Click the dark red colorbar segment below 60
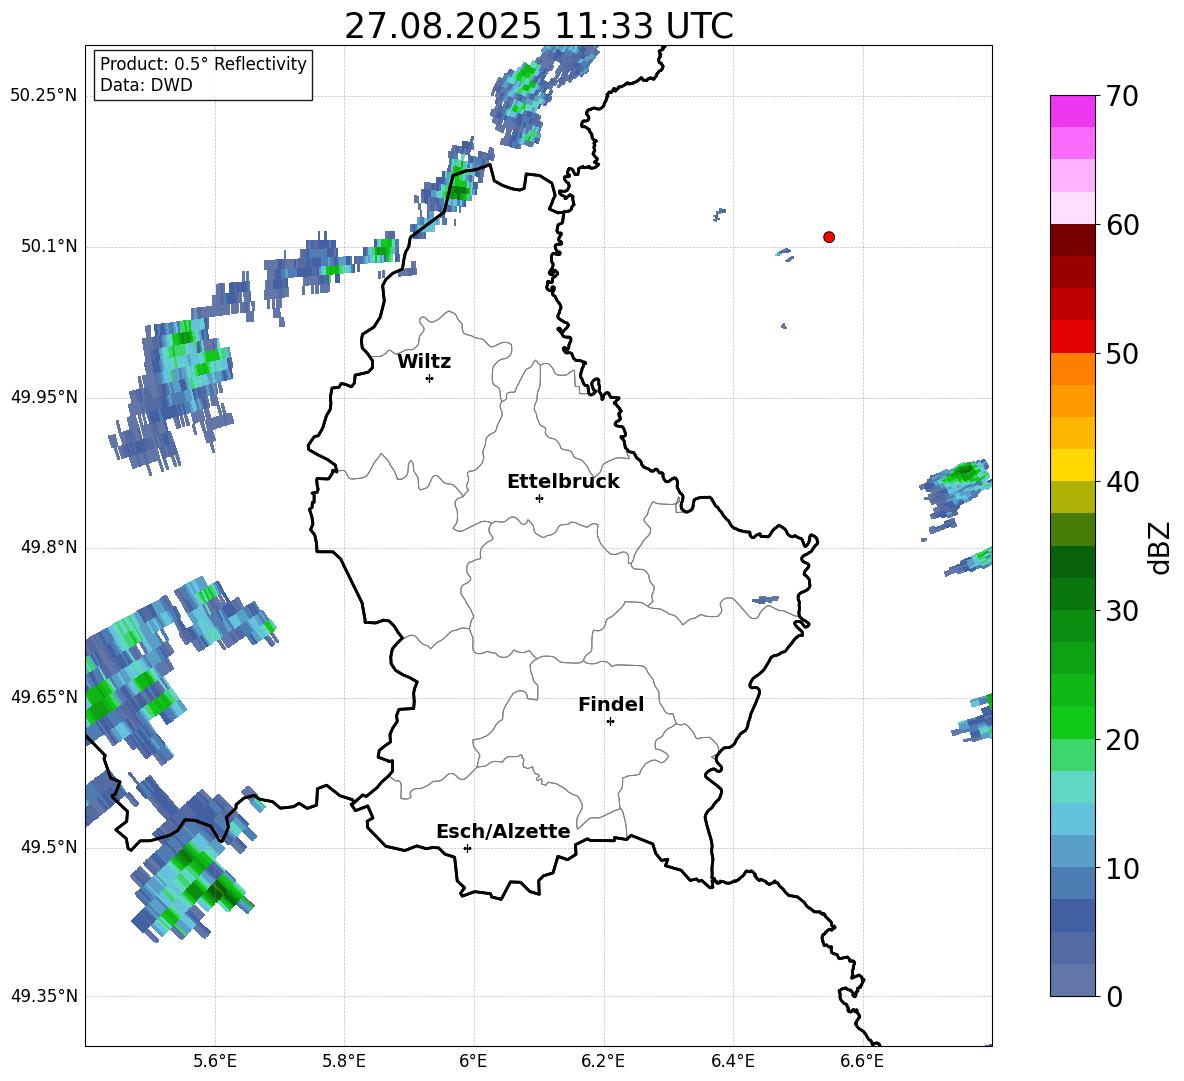 (x=1072, y=240)
